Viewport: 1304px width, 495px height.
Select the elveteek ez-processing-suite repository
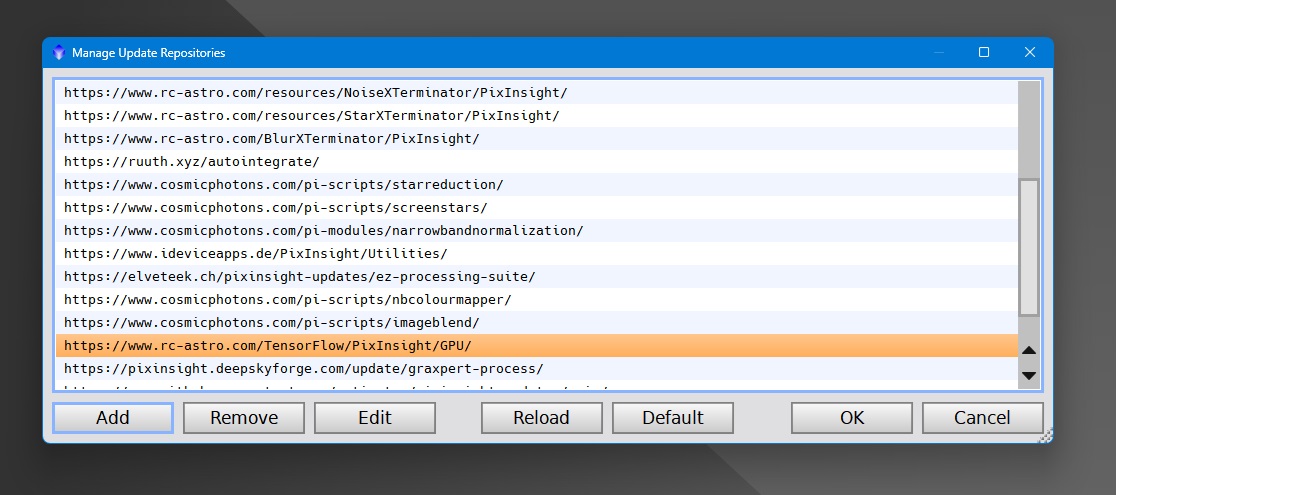point(536,276)
